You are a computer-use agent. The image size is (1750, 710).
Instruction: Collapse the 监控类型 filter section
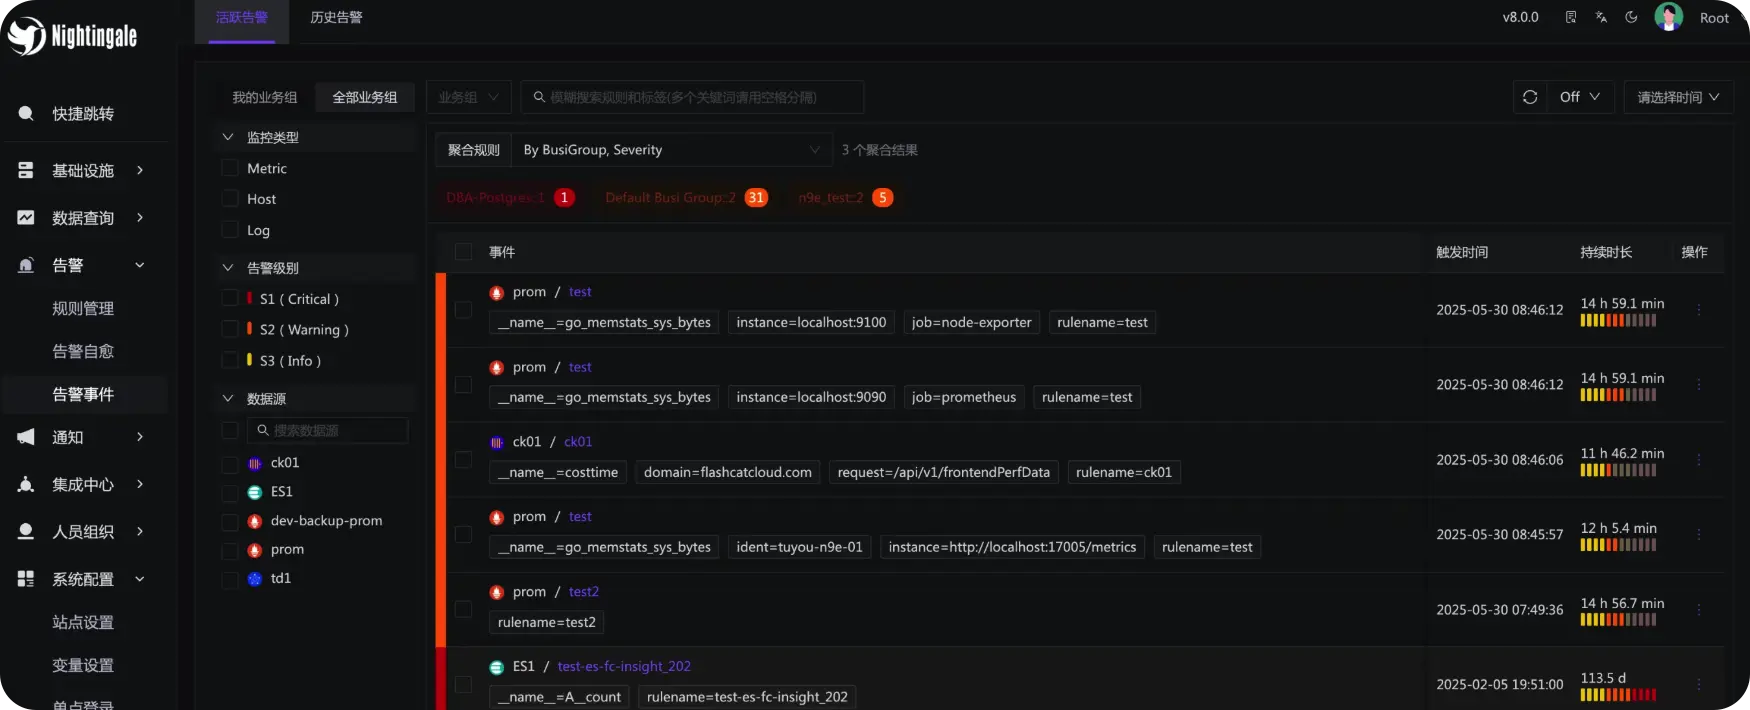tap(228, 137)
